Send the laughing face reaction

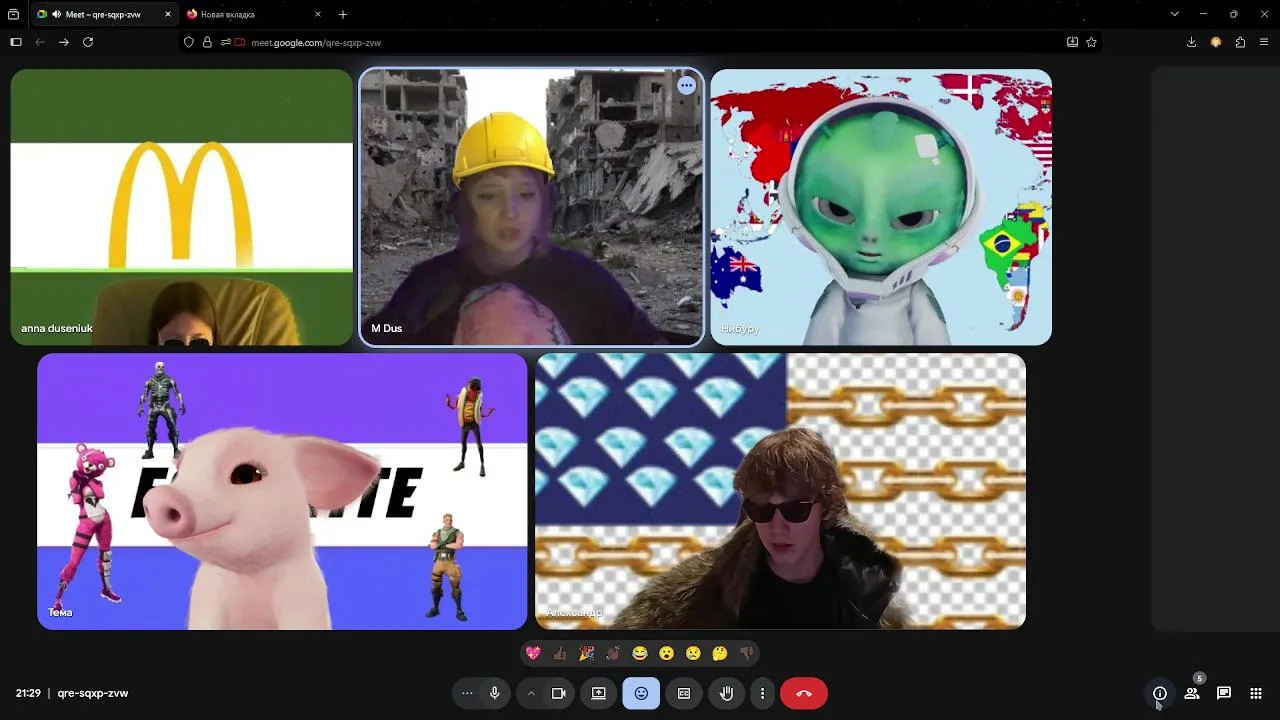coord(640,653)
